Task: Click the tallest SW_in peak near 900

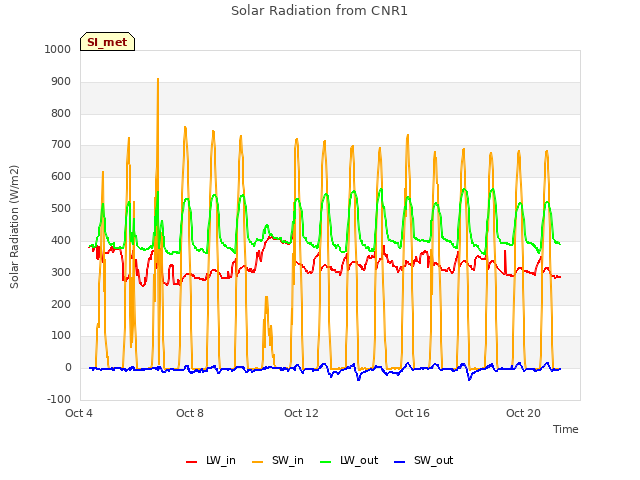Action: [x=158, y=80]
